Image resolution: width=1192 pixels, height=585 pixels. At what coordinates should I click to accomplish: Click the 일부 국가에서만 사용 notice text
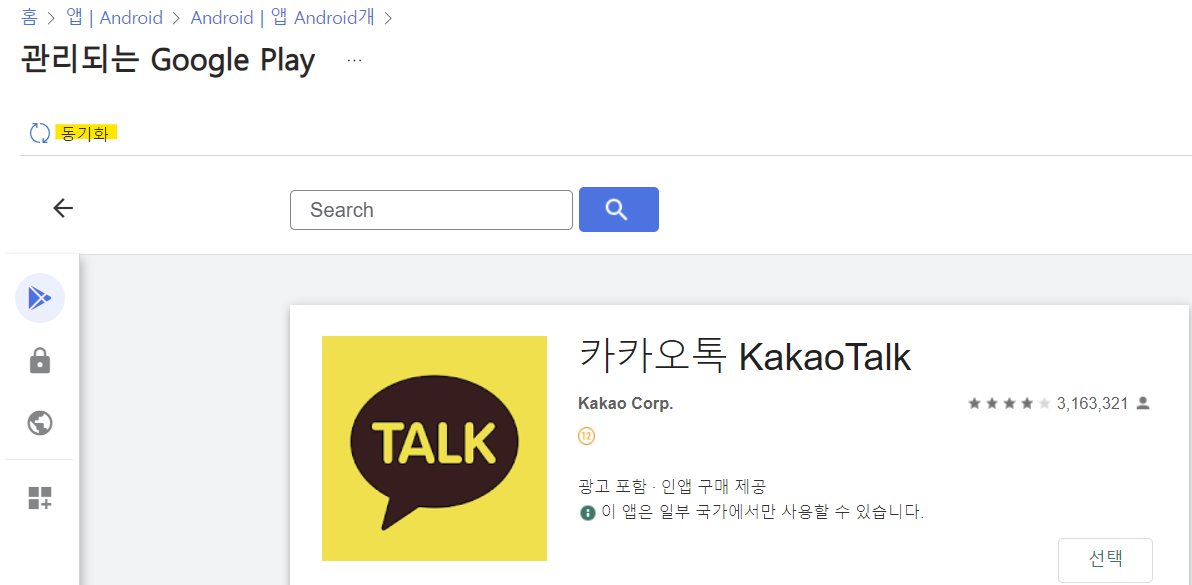pyautogui.click(x=762, y=511)
